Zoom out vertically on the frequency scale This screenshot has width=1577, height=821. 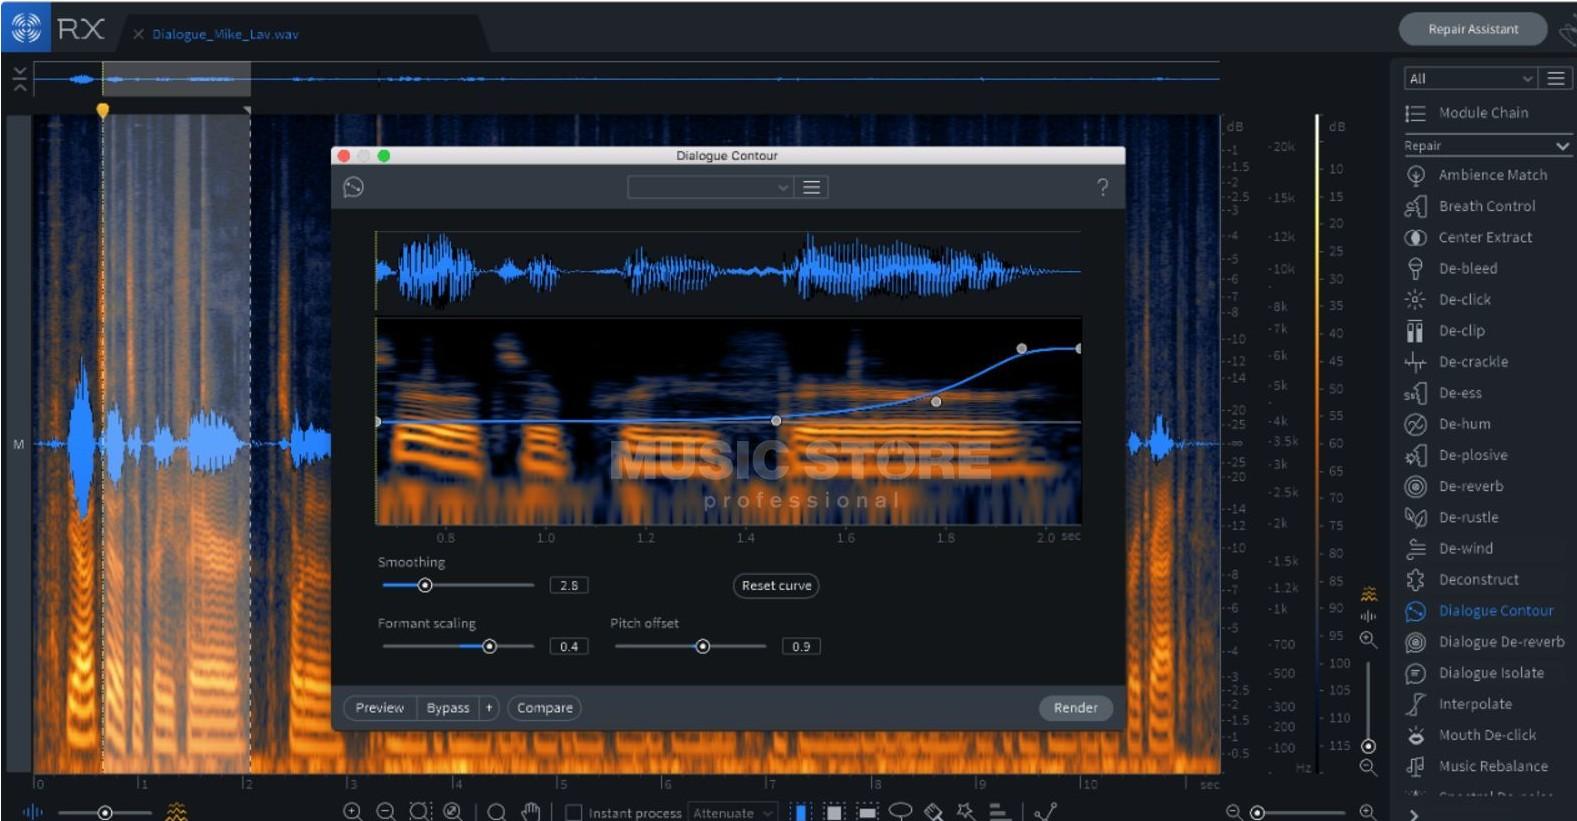tap(1368, 767)
